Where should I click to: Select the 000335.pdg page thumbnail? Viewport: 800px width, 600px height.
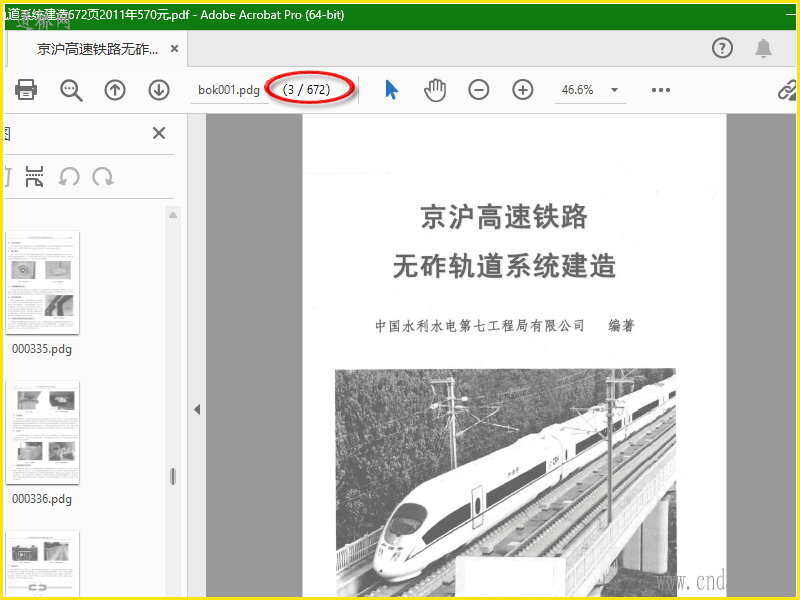[42, 283]
